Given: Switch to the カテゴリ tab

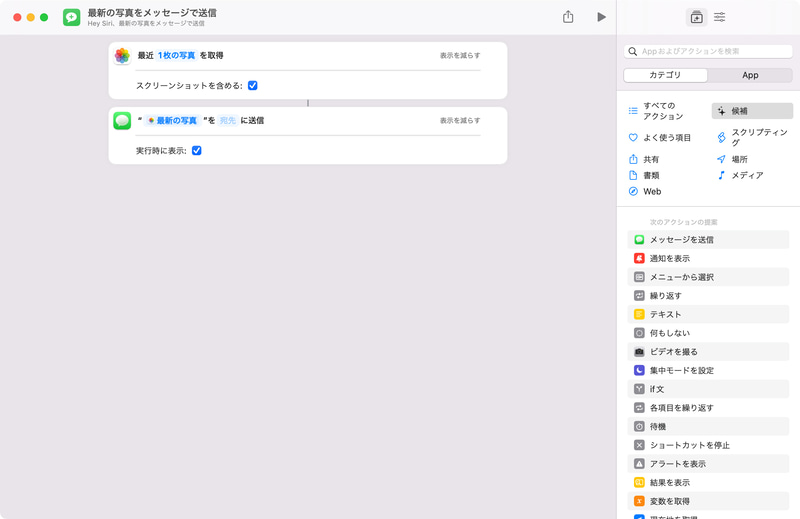Looking at the screenshot, I should [665, 75].
